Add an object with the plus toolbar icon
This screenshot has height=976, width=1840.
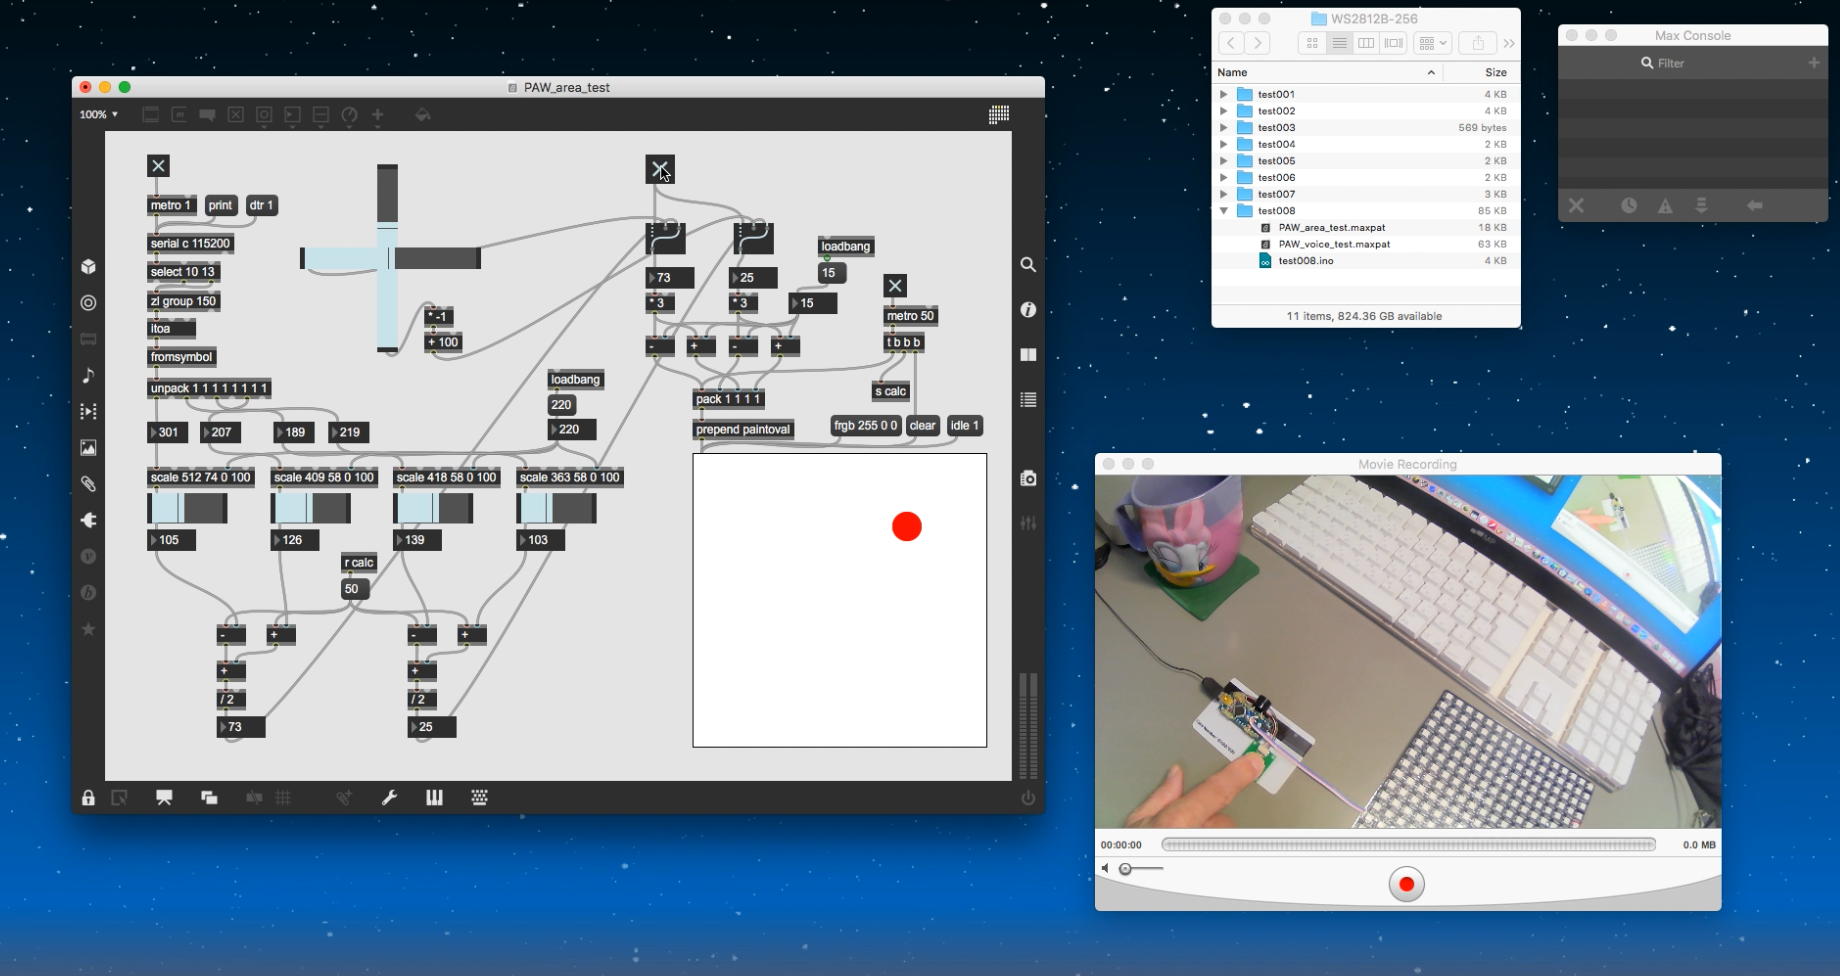378,115
